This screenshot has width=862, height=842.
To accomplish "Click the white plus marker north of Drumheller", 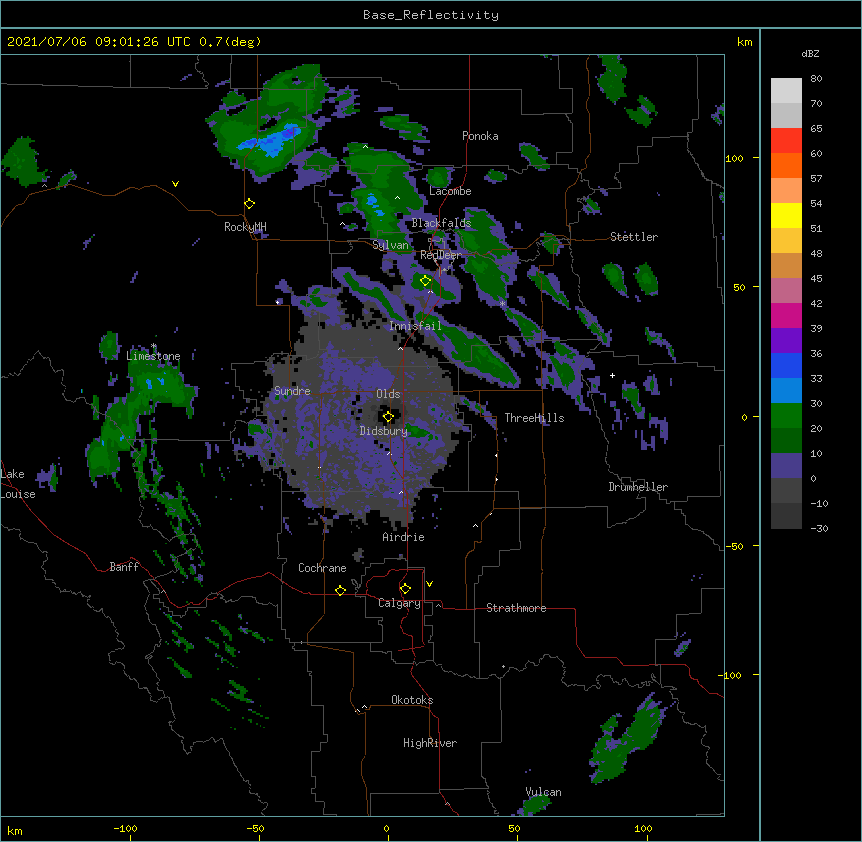I will 612,375.
